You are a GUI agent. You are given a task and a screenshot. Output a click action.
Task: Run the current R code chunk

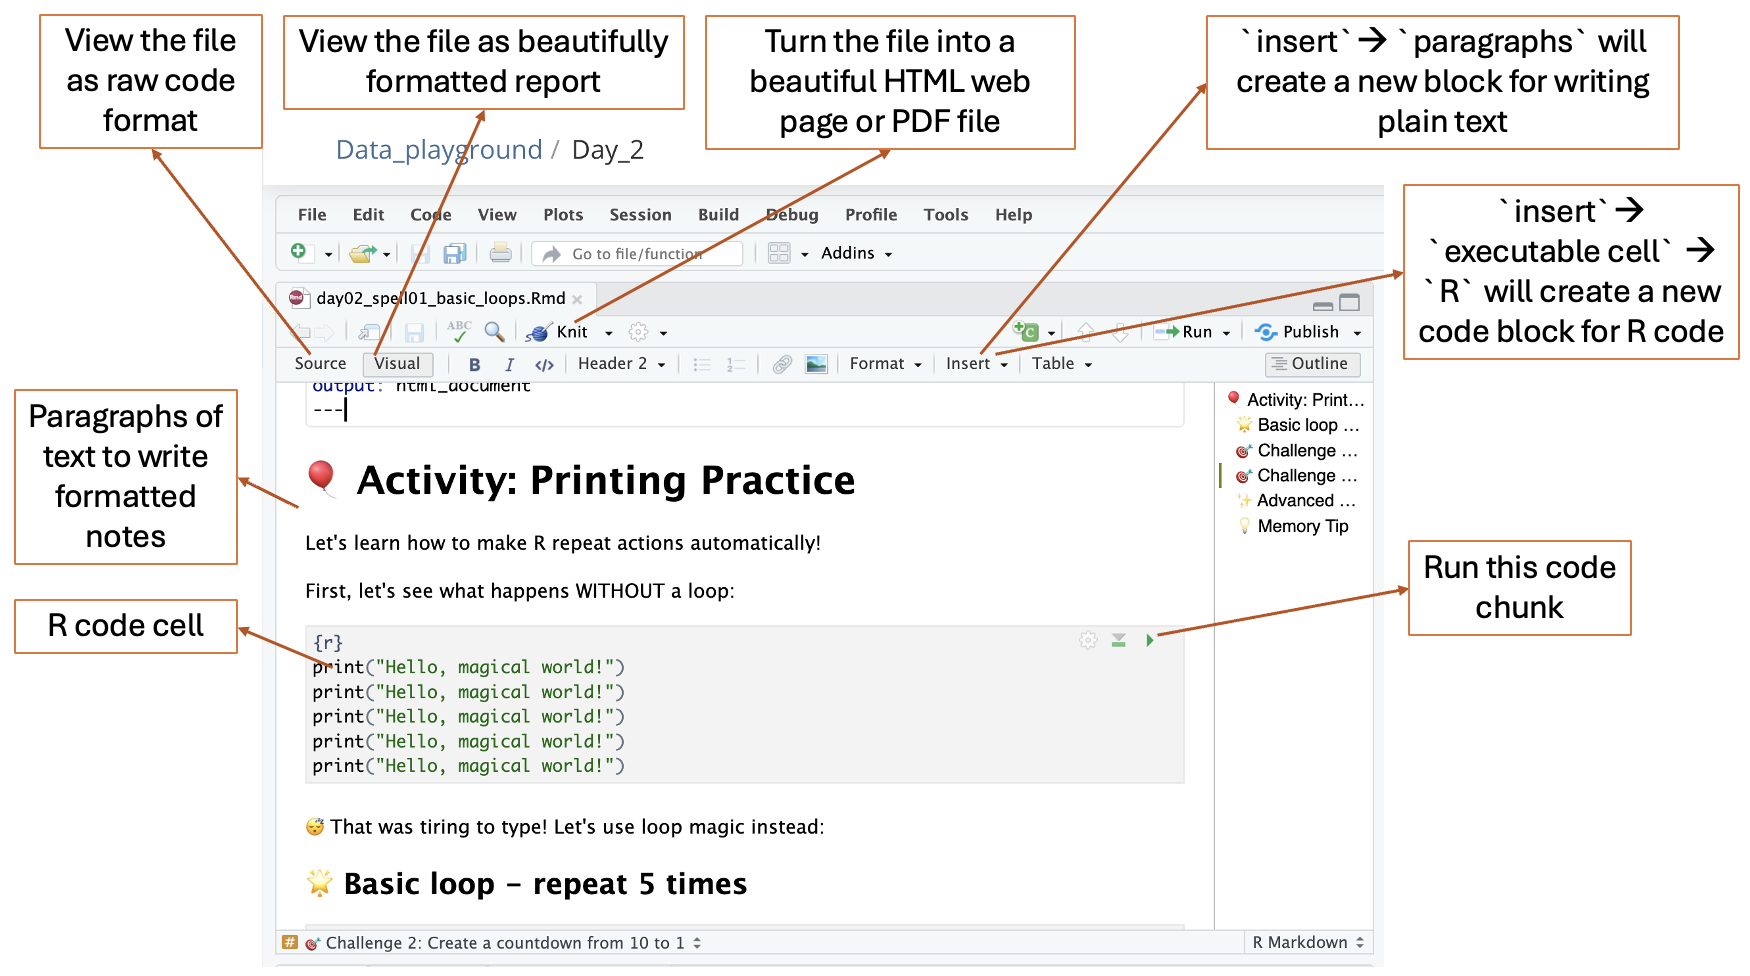pos(1150,640)
